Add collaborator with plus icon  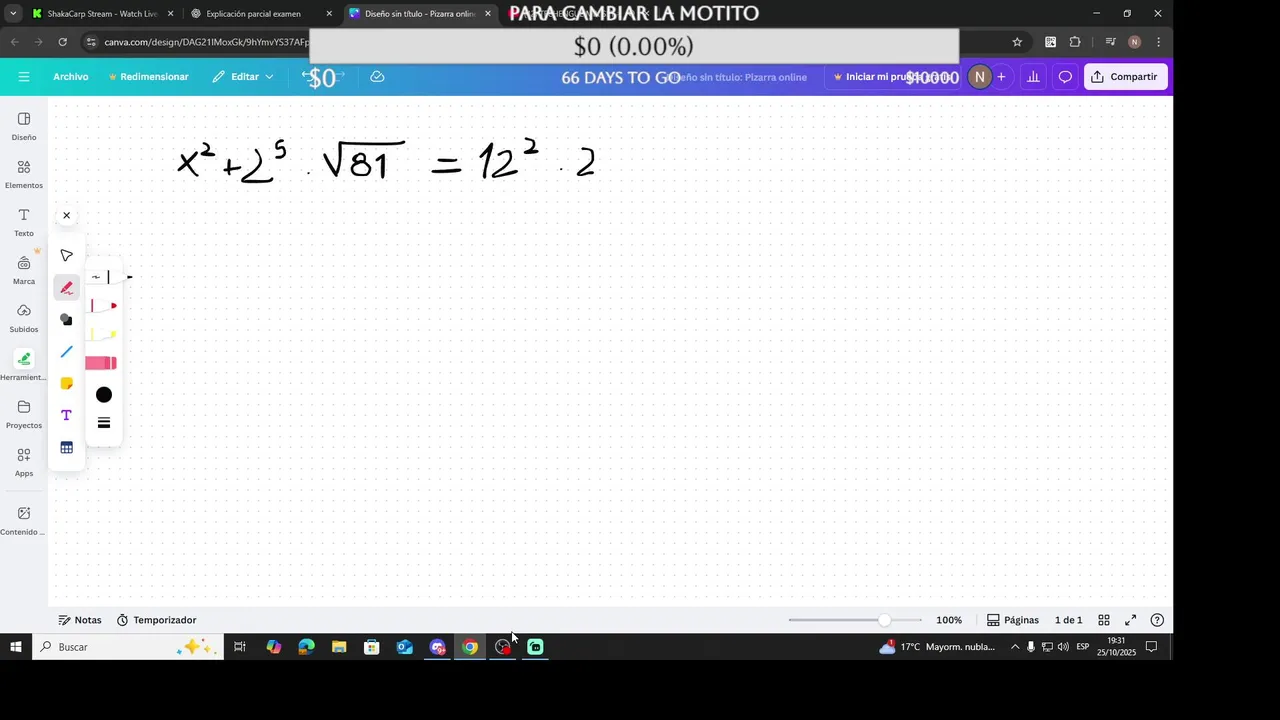click(x=1001, y=77)
